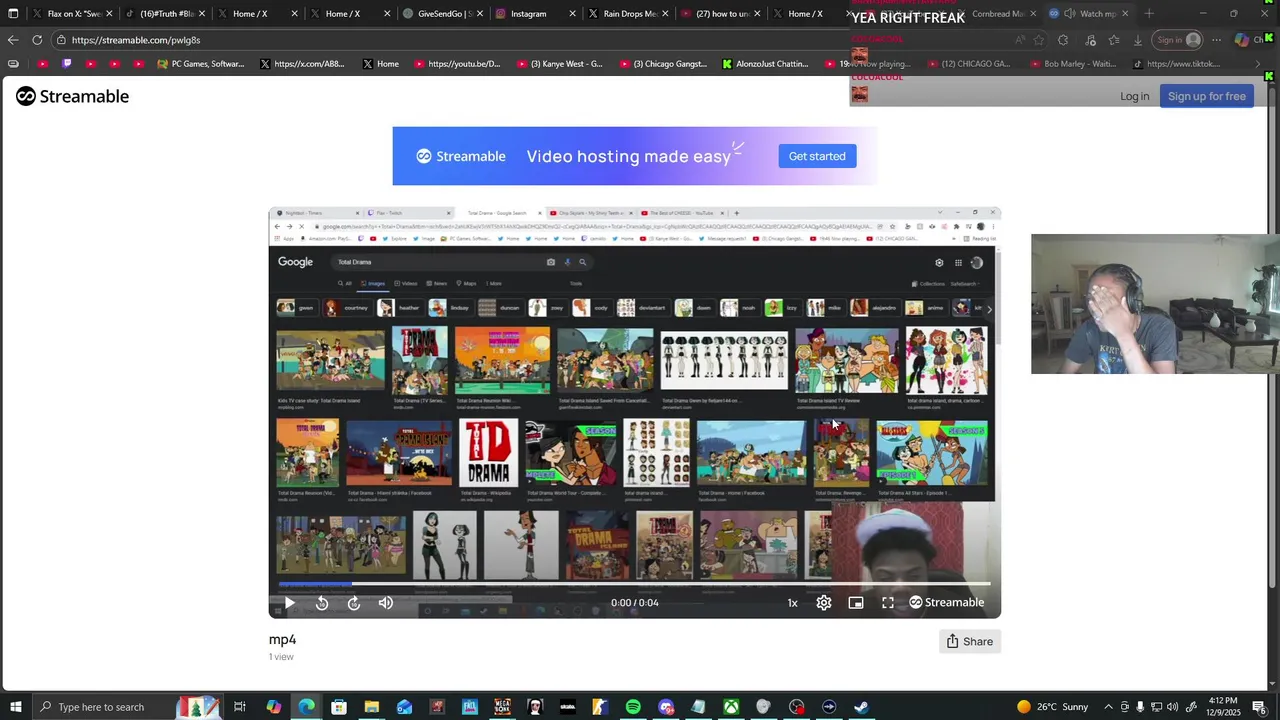Screen dimensions: 1280x720
Task: Toggle picture-in-picture mode
Action: (856, 603)
